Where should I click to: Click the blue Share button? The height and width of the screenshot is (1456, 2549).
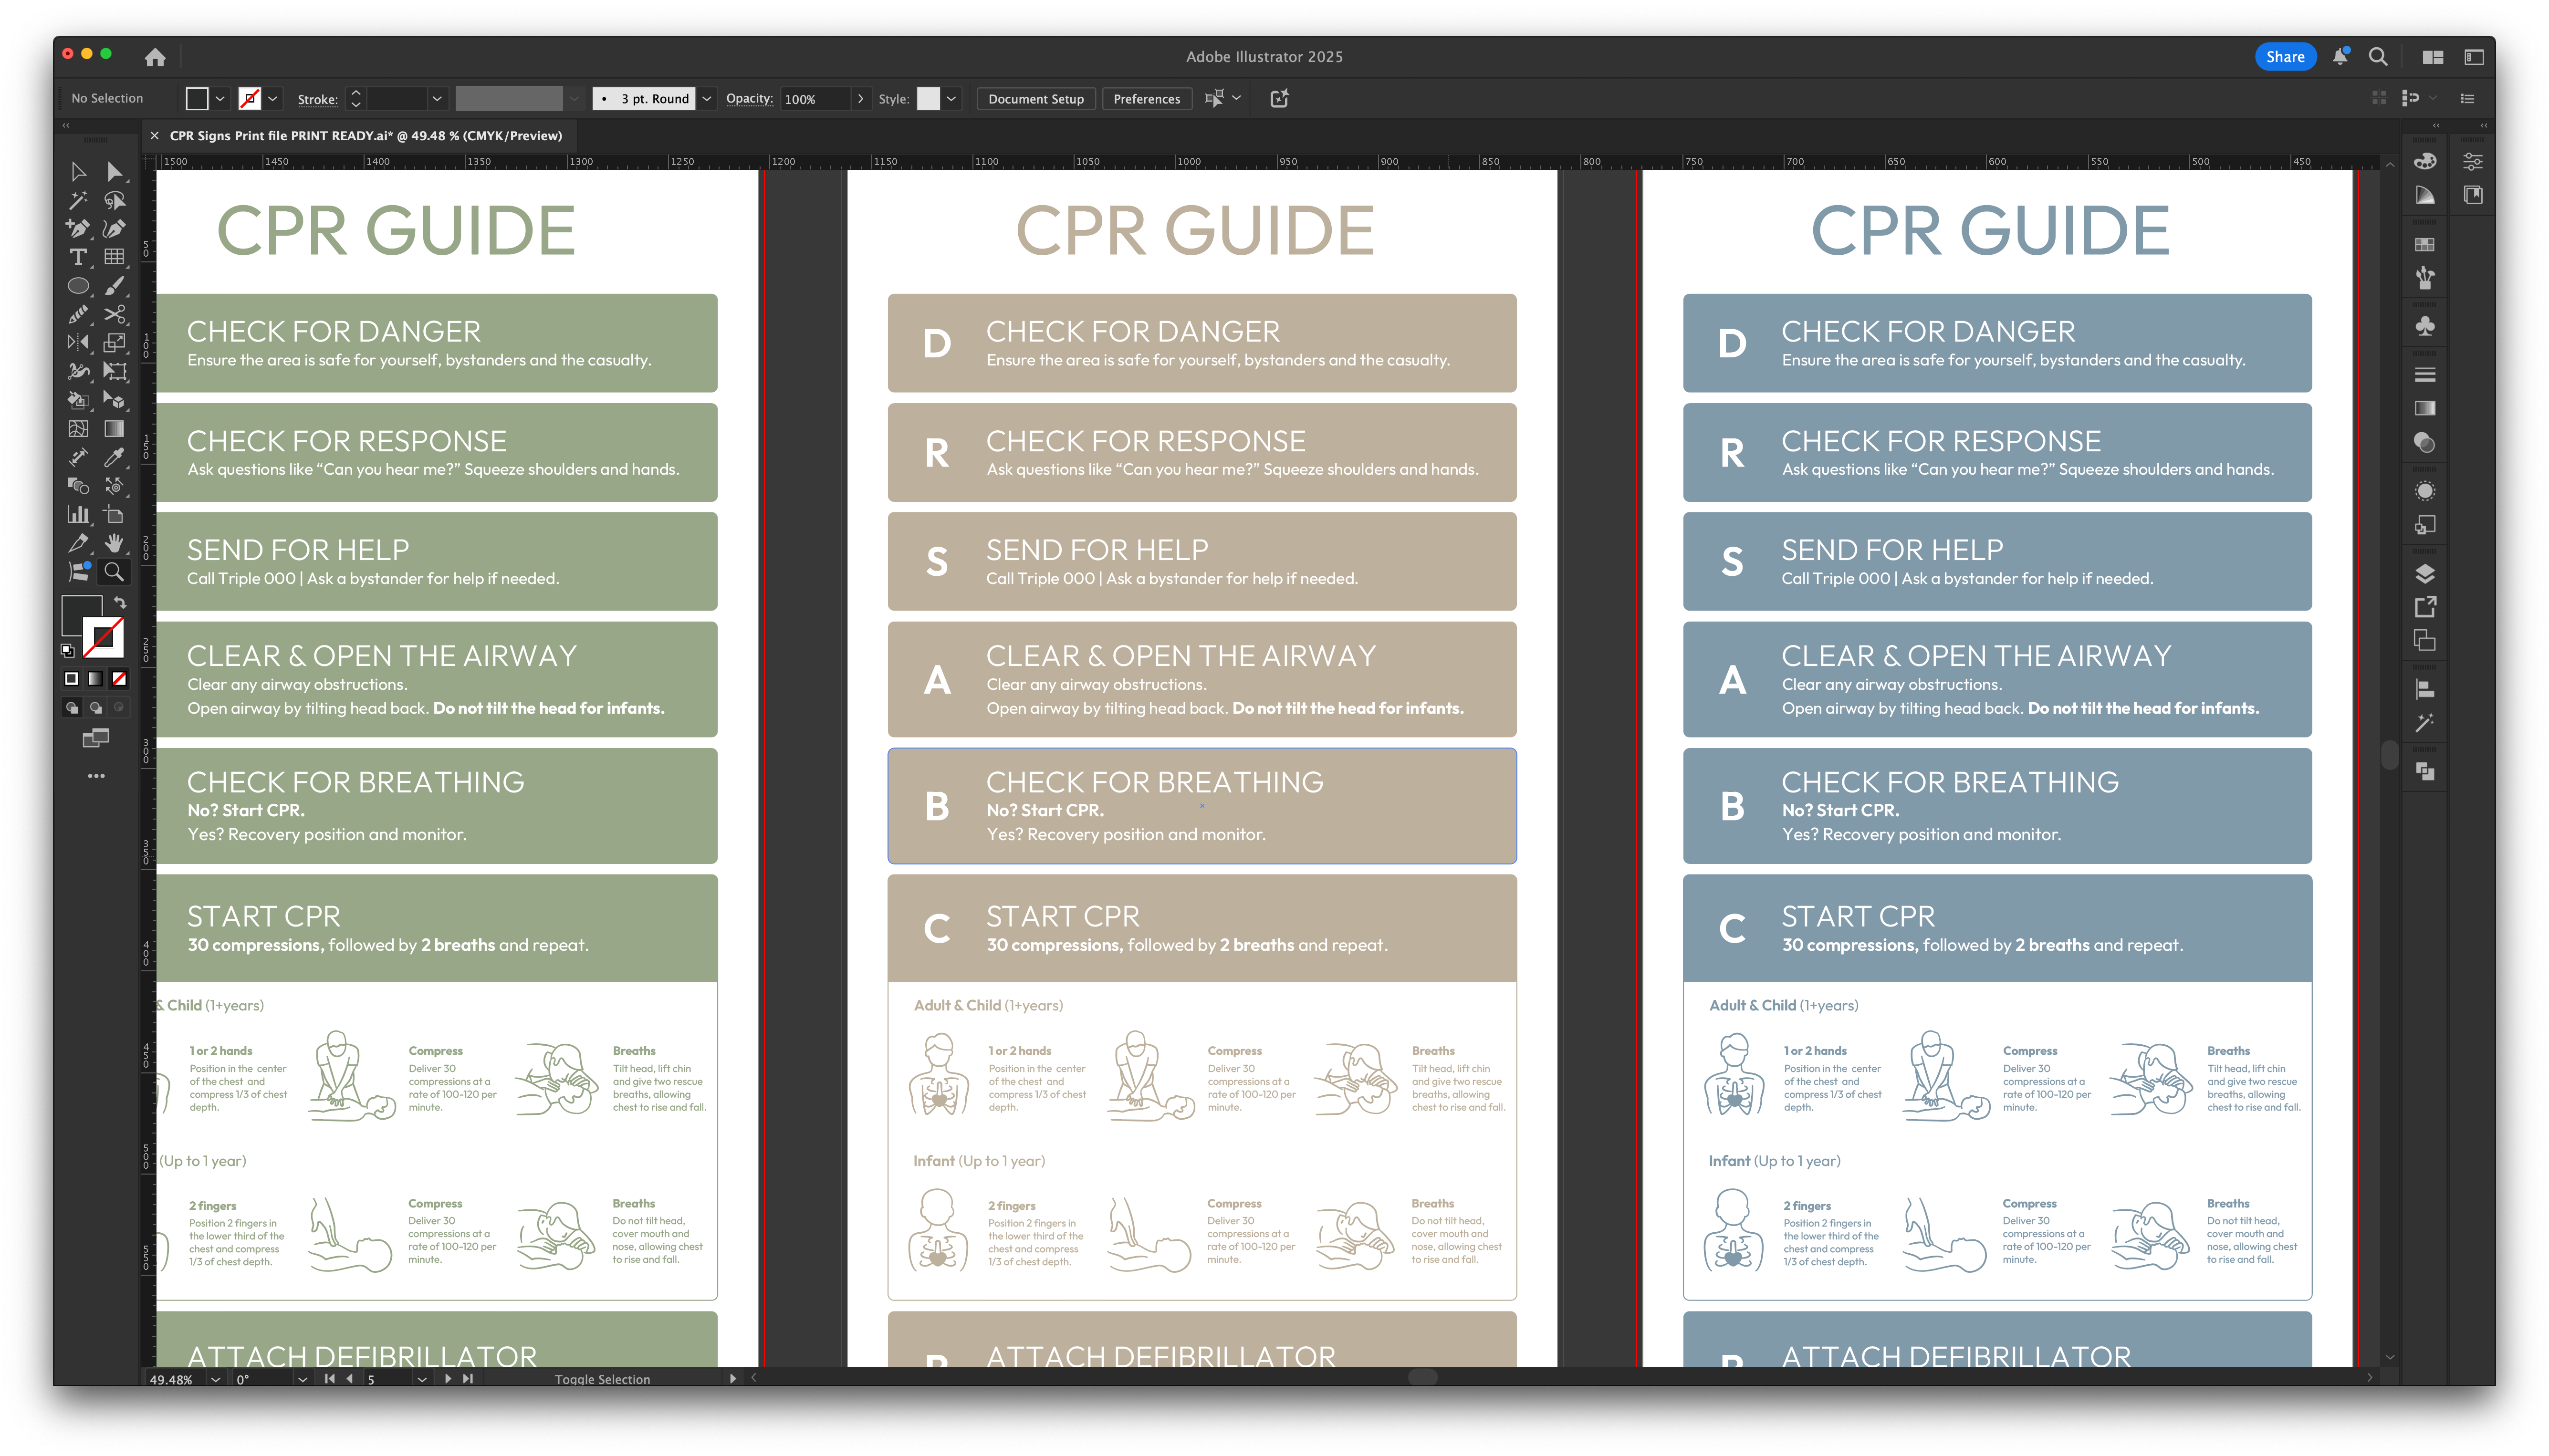click(2284, 57)
